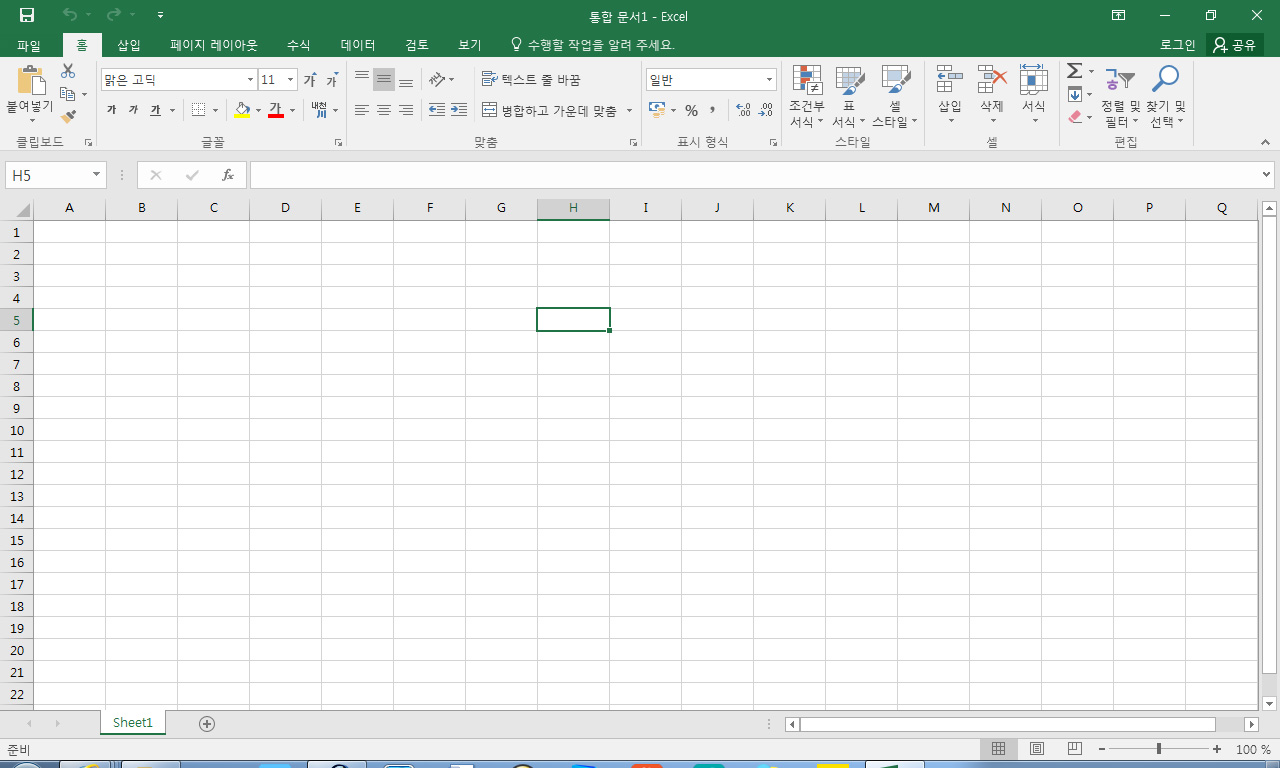Image resolution: width=1280 pixels, height=768 pixels.
Task: Click the Cut scissors icon
Action: [68, 71]
